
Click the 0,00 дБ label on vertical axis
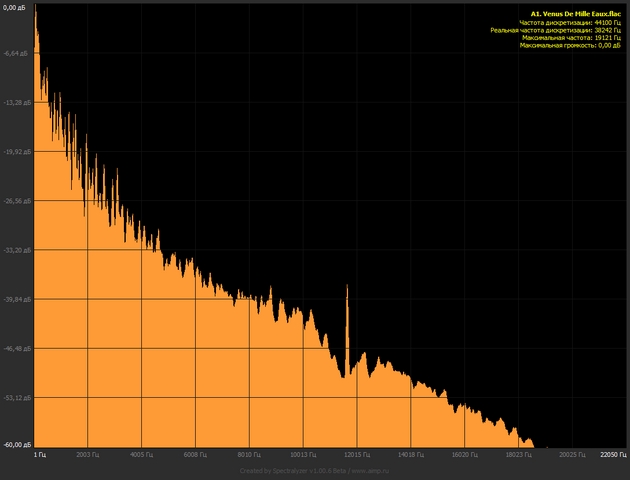point(16,5)
